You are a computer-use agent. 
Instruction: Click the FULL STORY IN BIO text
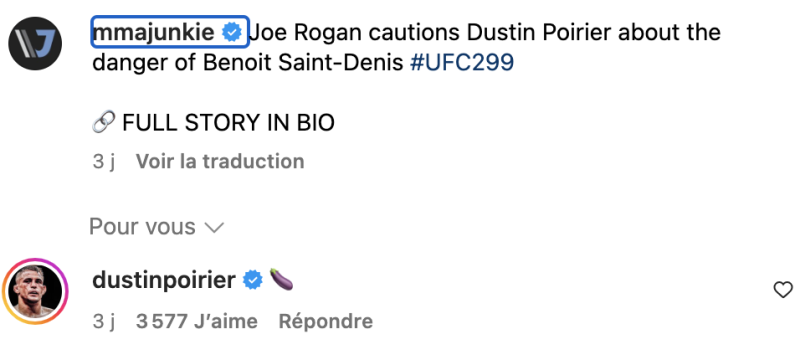pyautogui.click(x=229, y=123)
